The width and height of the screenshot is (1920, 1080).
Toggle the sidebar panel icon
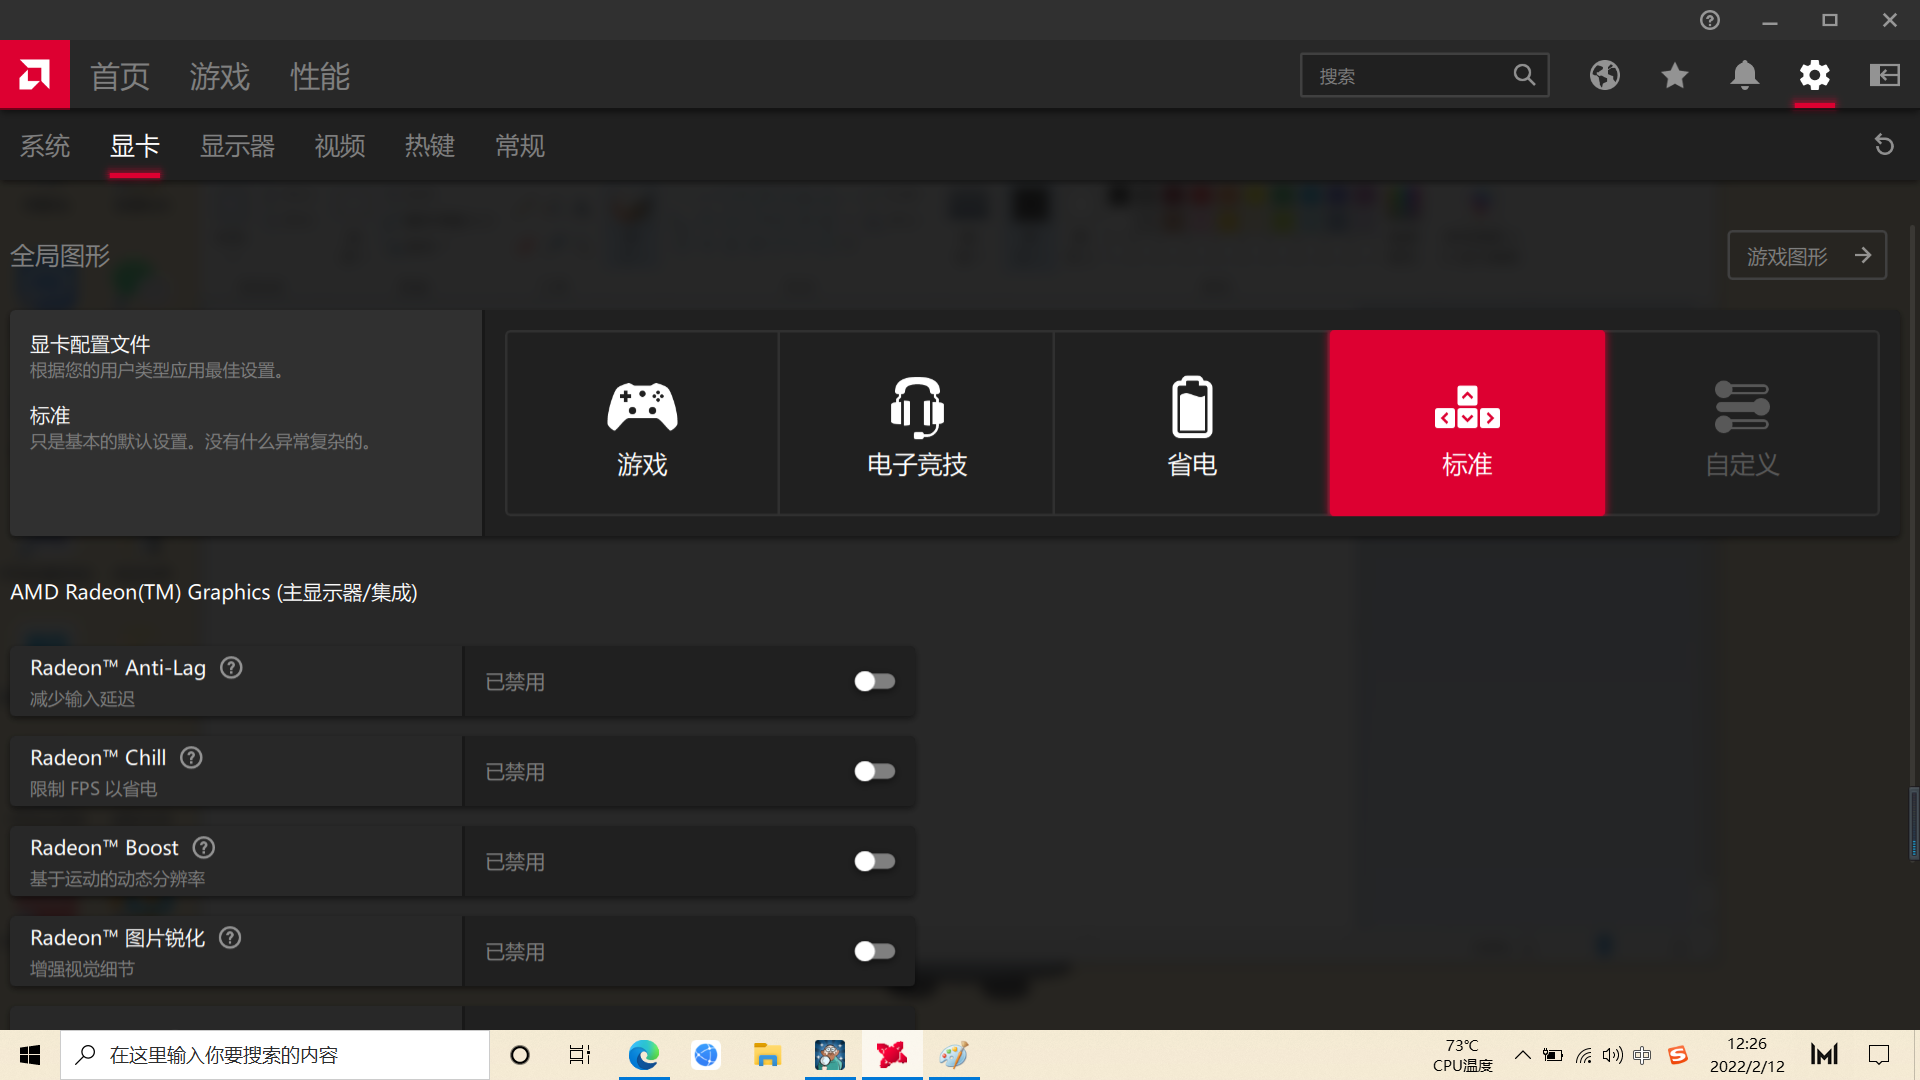(1885, 75)
